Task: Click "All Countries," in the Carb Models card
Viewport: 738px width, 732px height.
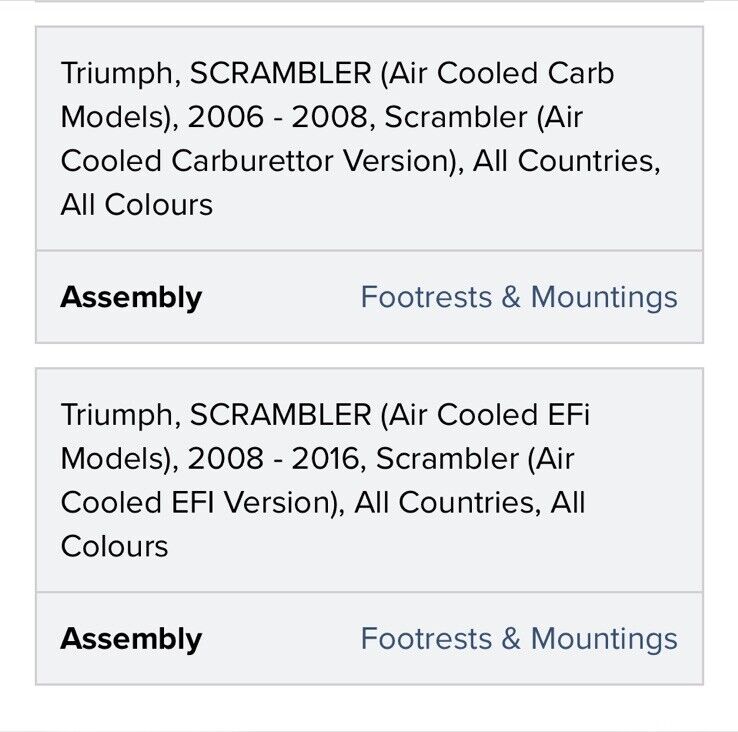Action: 567,161
